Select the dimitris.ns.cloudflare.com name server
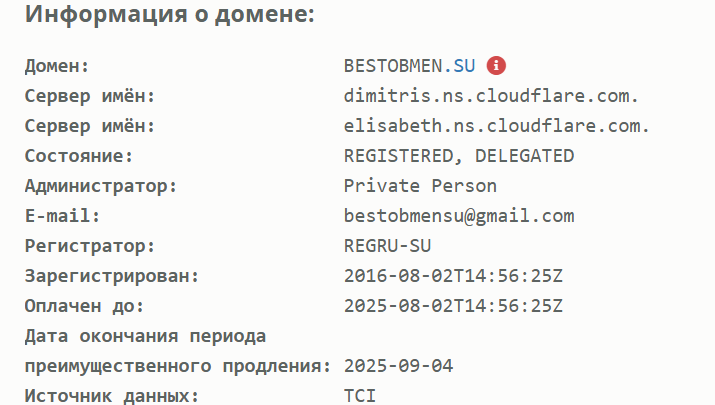The image size is (715, 405). pos(491,96)
